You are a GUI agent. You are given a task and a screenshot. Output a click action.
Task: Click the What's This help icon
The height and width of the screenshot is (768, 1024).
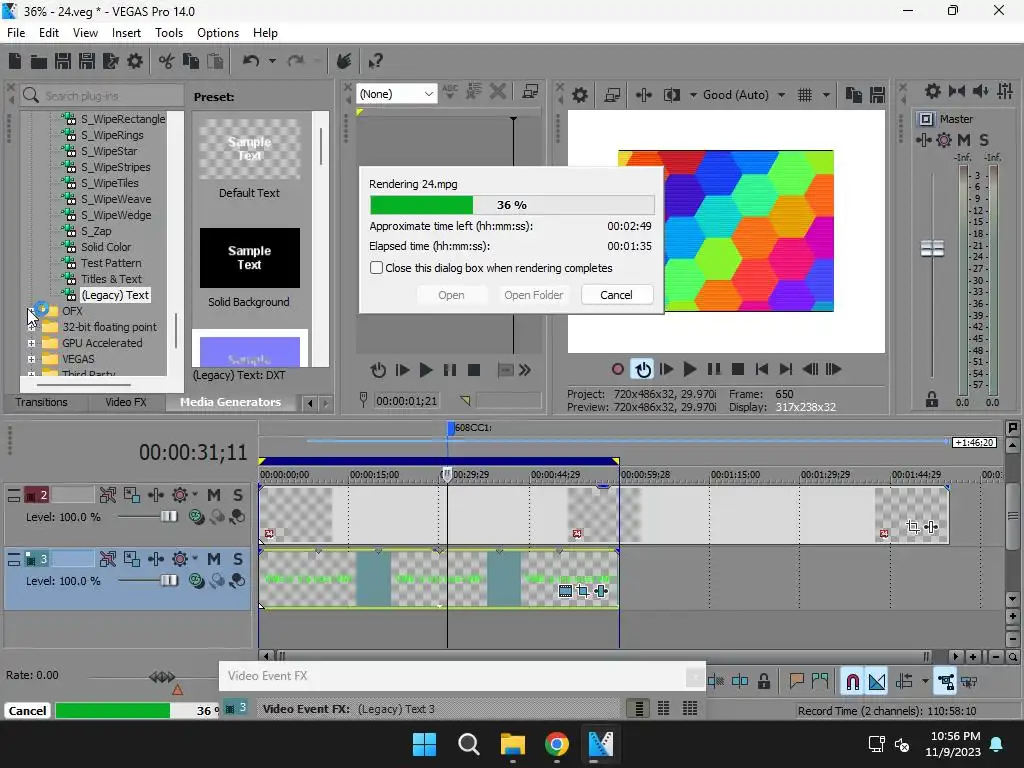coord(376,61)
